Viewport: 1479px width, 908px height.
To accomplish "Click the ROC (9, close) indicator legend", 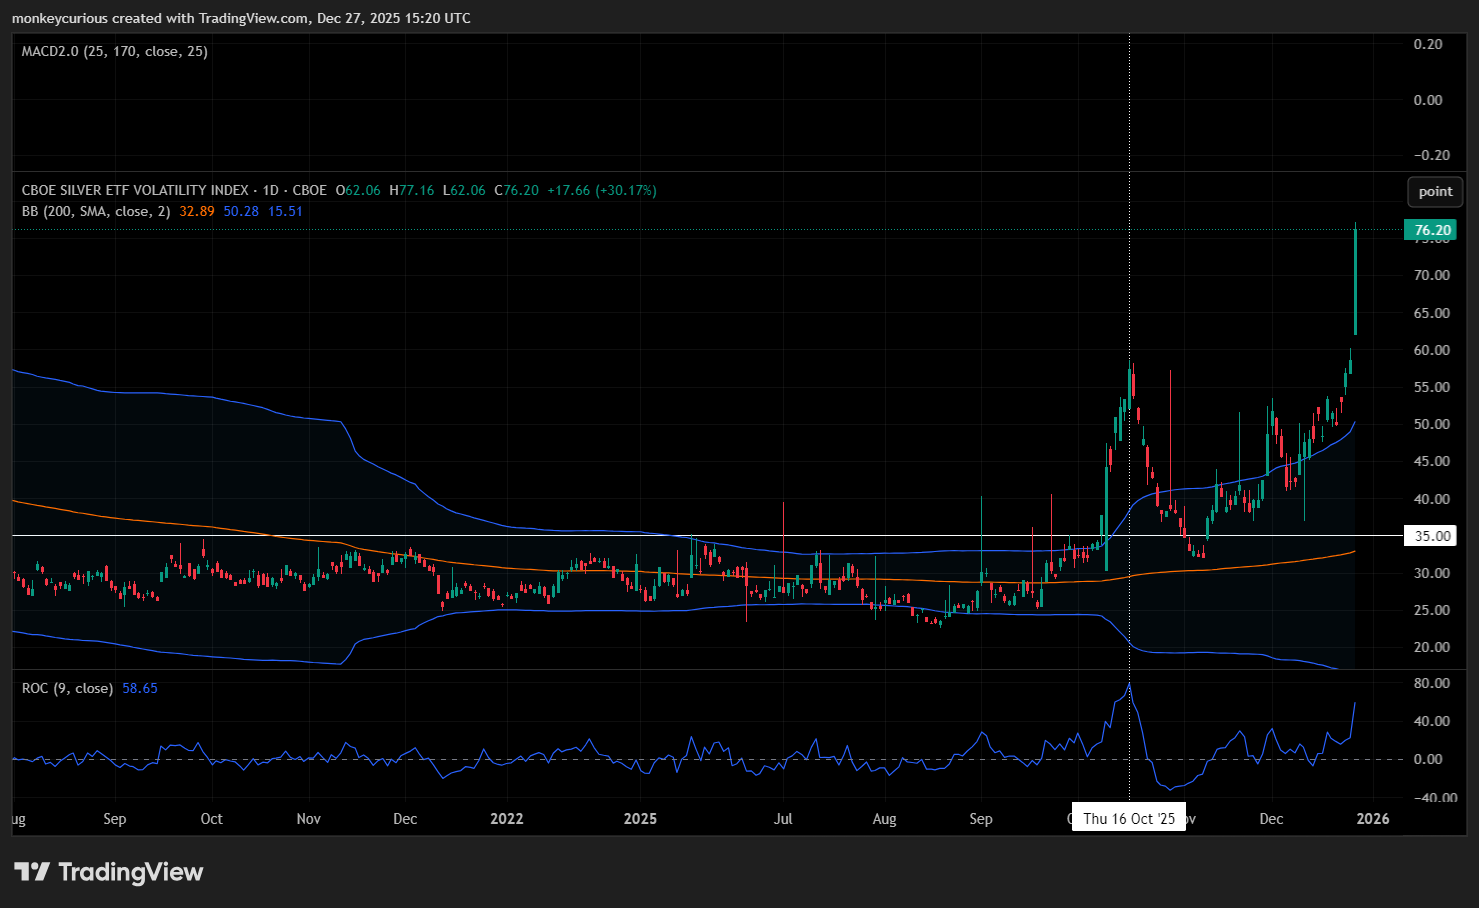I will point(67,688).
